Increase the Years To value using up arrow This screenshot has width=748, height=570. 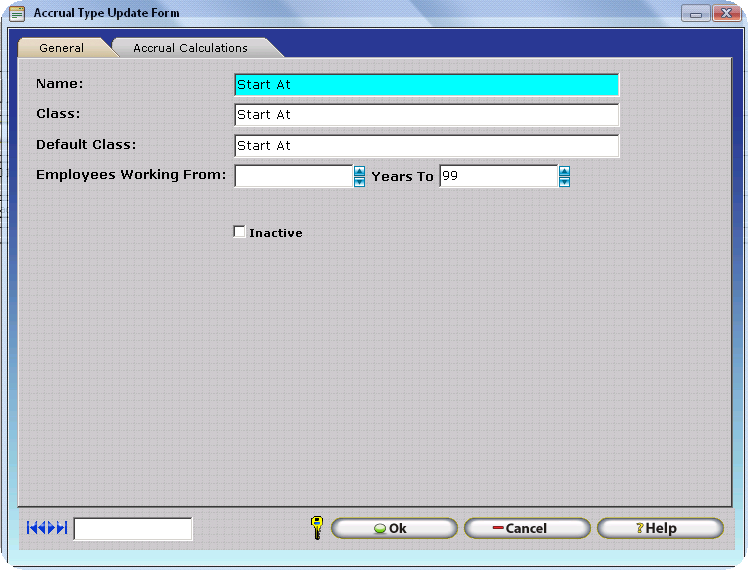pyautogui.click(x=564, y=171)
